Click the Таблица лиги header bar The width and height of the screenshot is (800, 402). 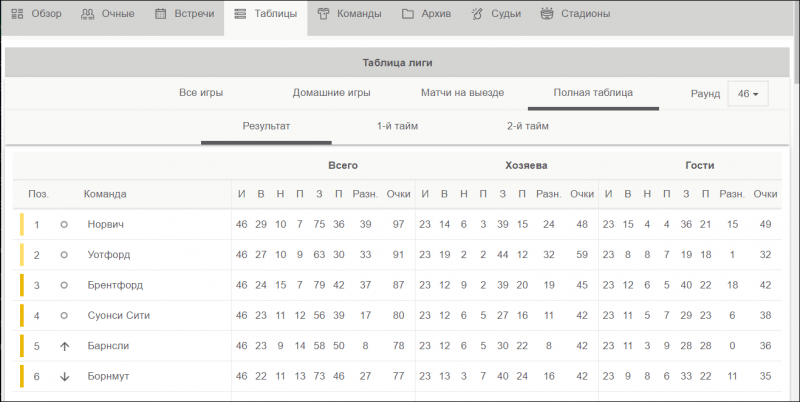coord(397,63)
